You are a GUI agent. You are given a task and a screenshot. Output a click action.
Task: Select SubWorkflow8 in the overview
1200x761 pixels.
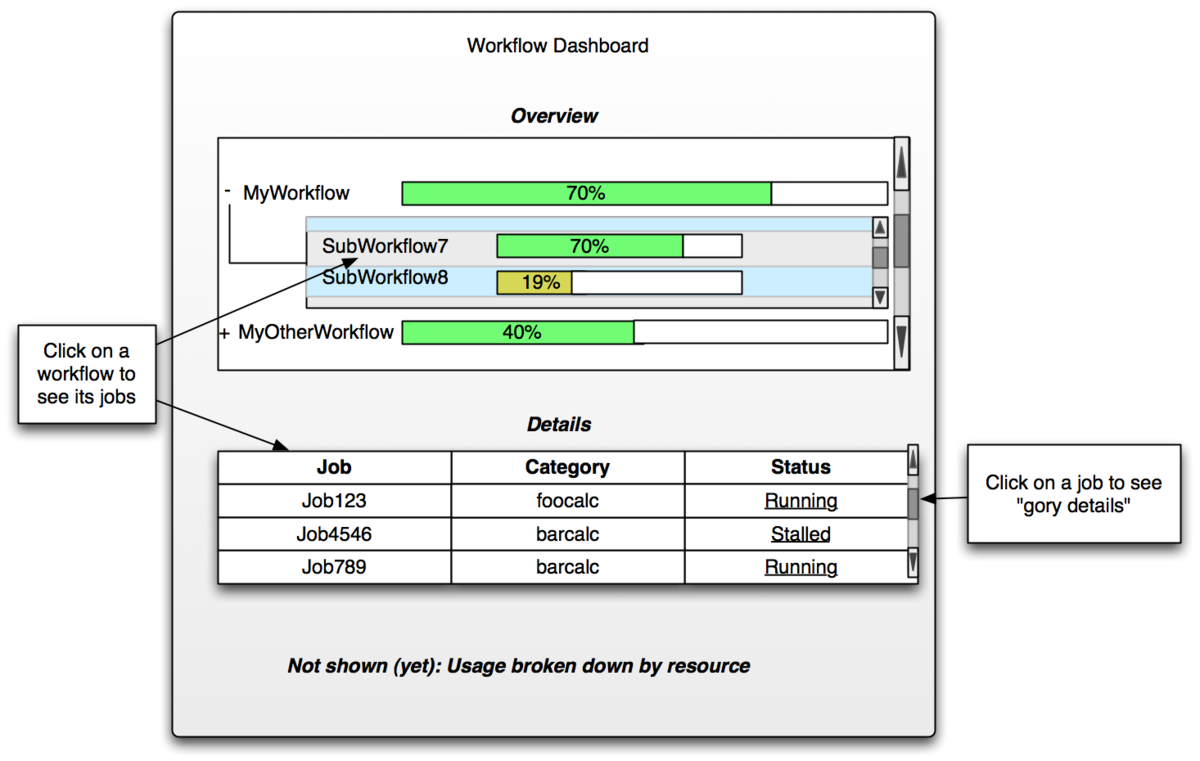pyautogui.click(x=385, y=279)
